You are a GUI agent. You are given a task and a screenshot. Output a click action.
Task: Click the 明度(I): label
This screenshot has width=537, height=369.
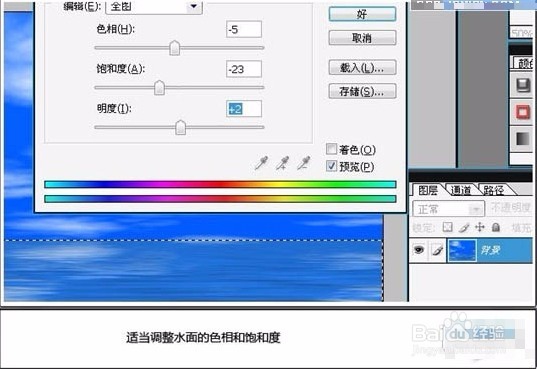click(114, 109)
